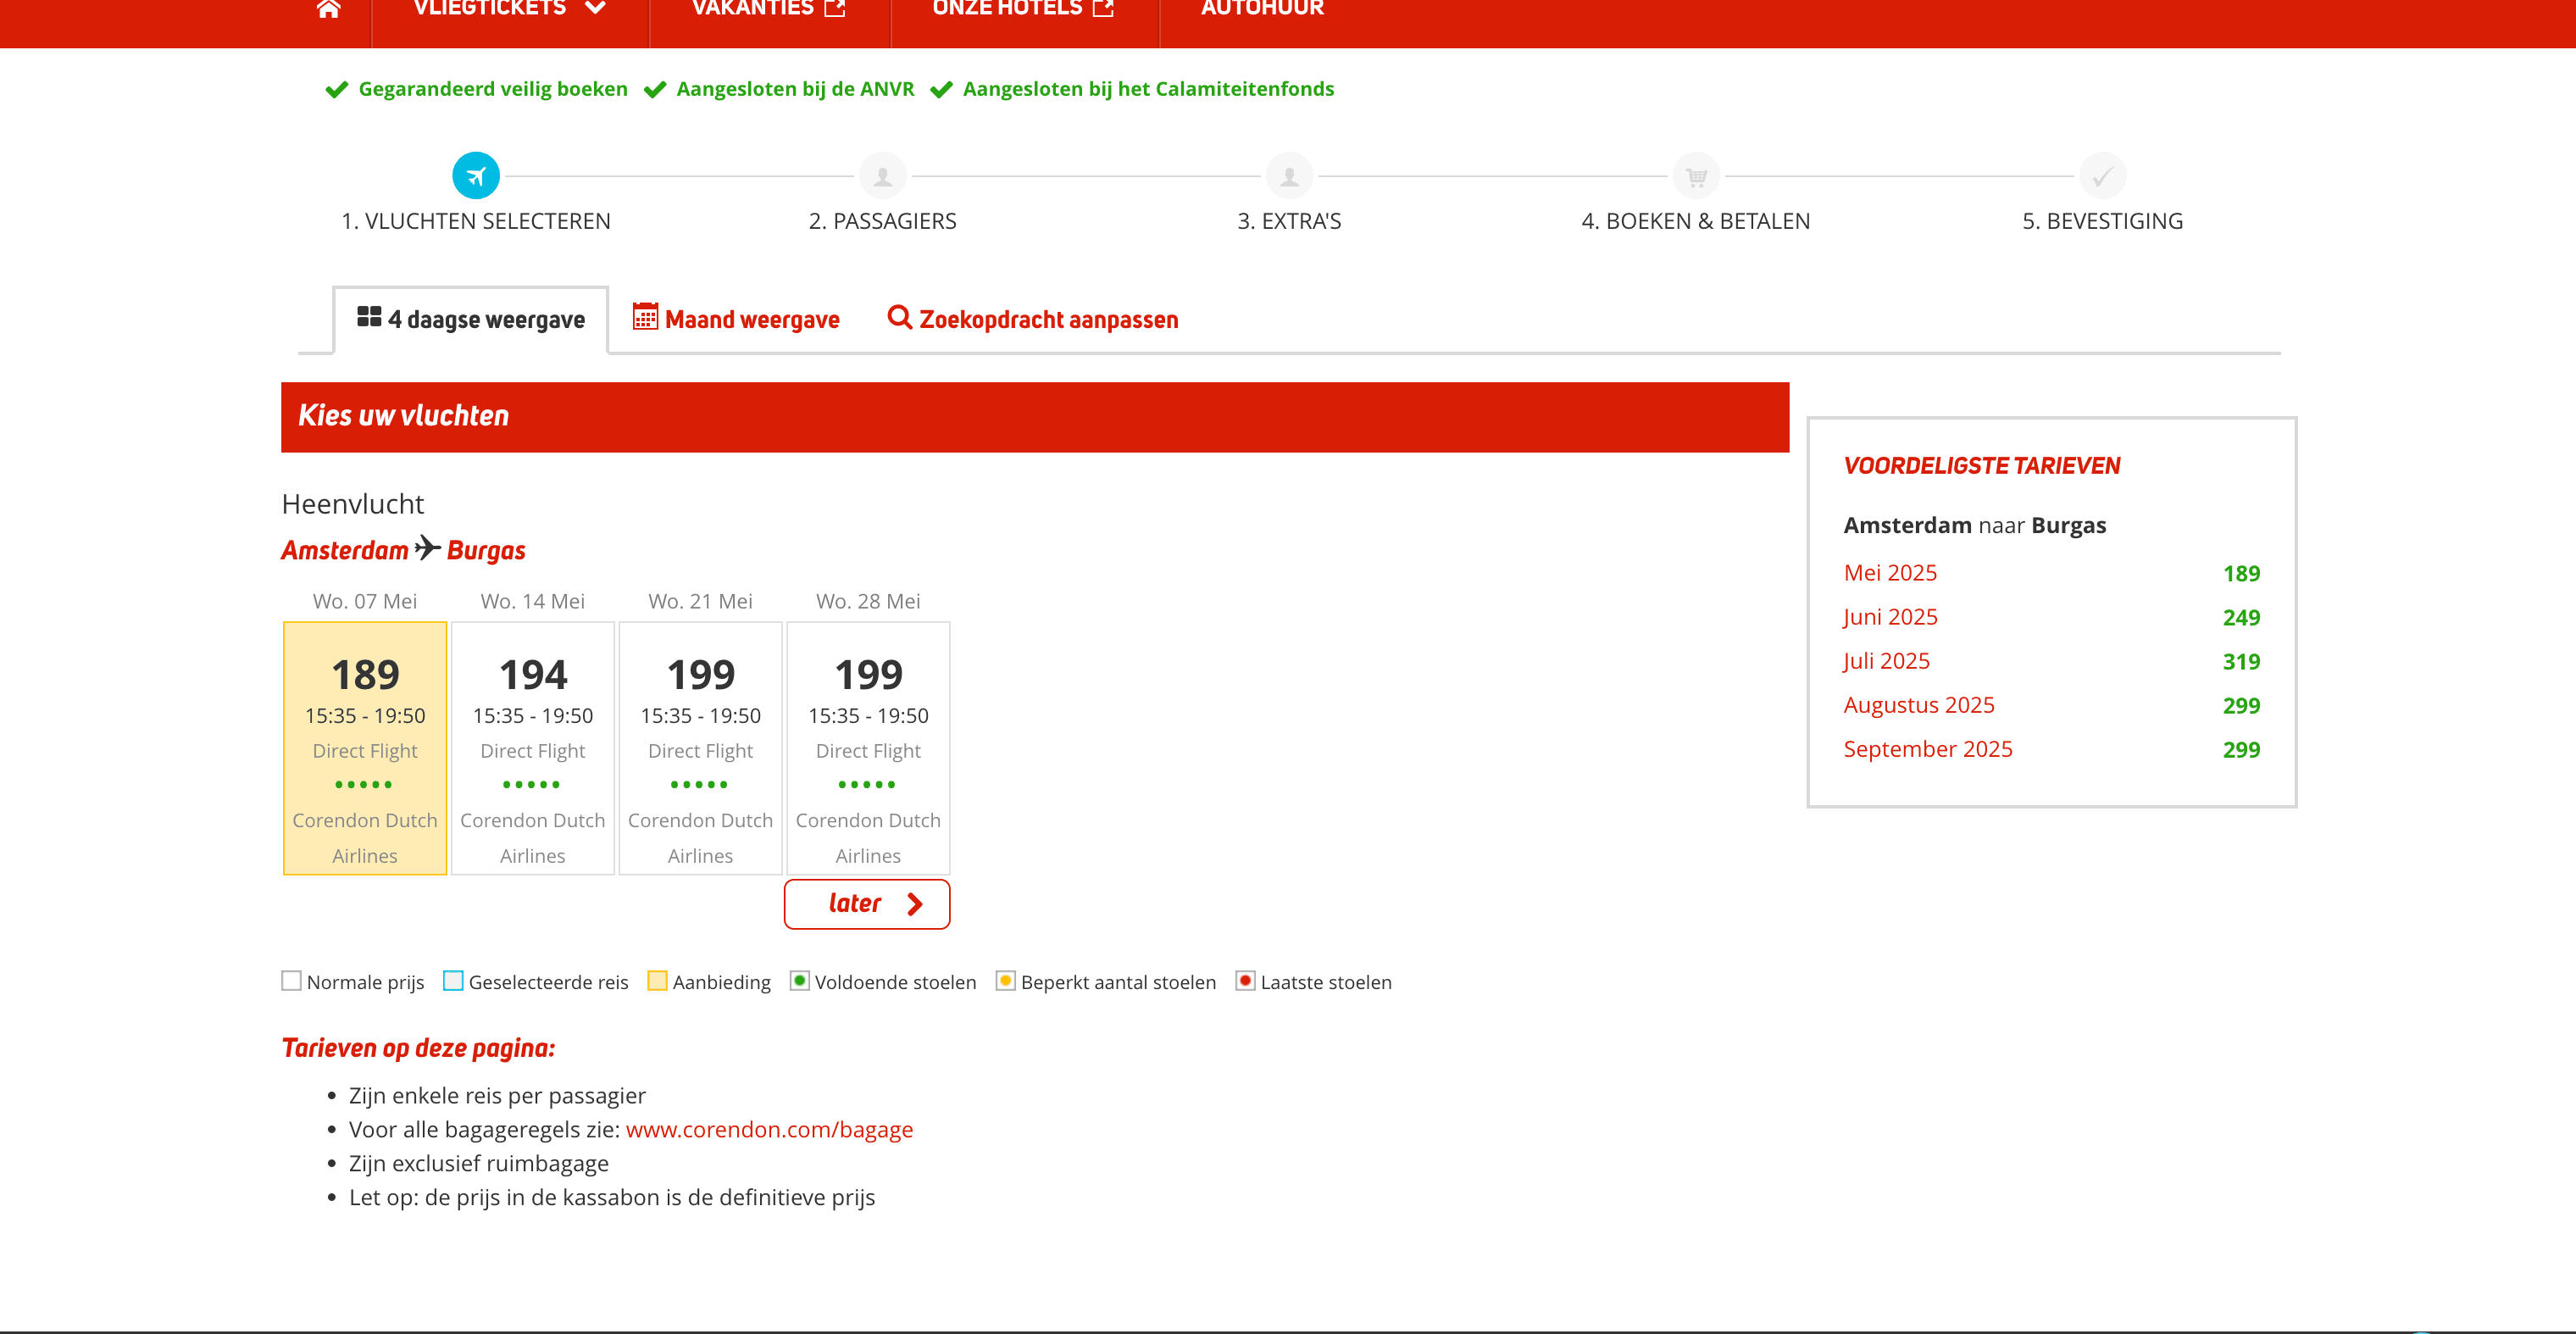Click Juni 2025 in cheapest fares
Image resolution: width=2576 pixels, height=1334 pixels.
coord(1890,617)
